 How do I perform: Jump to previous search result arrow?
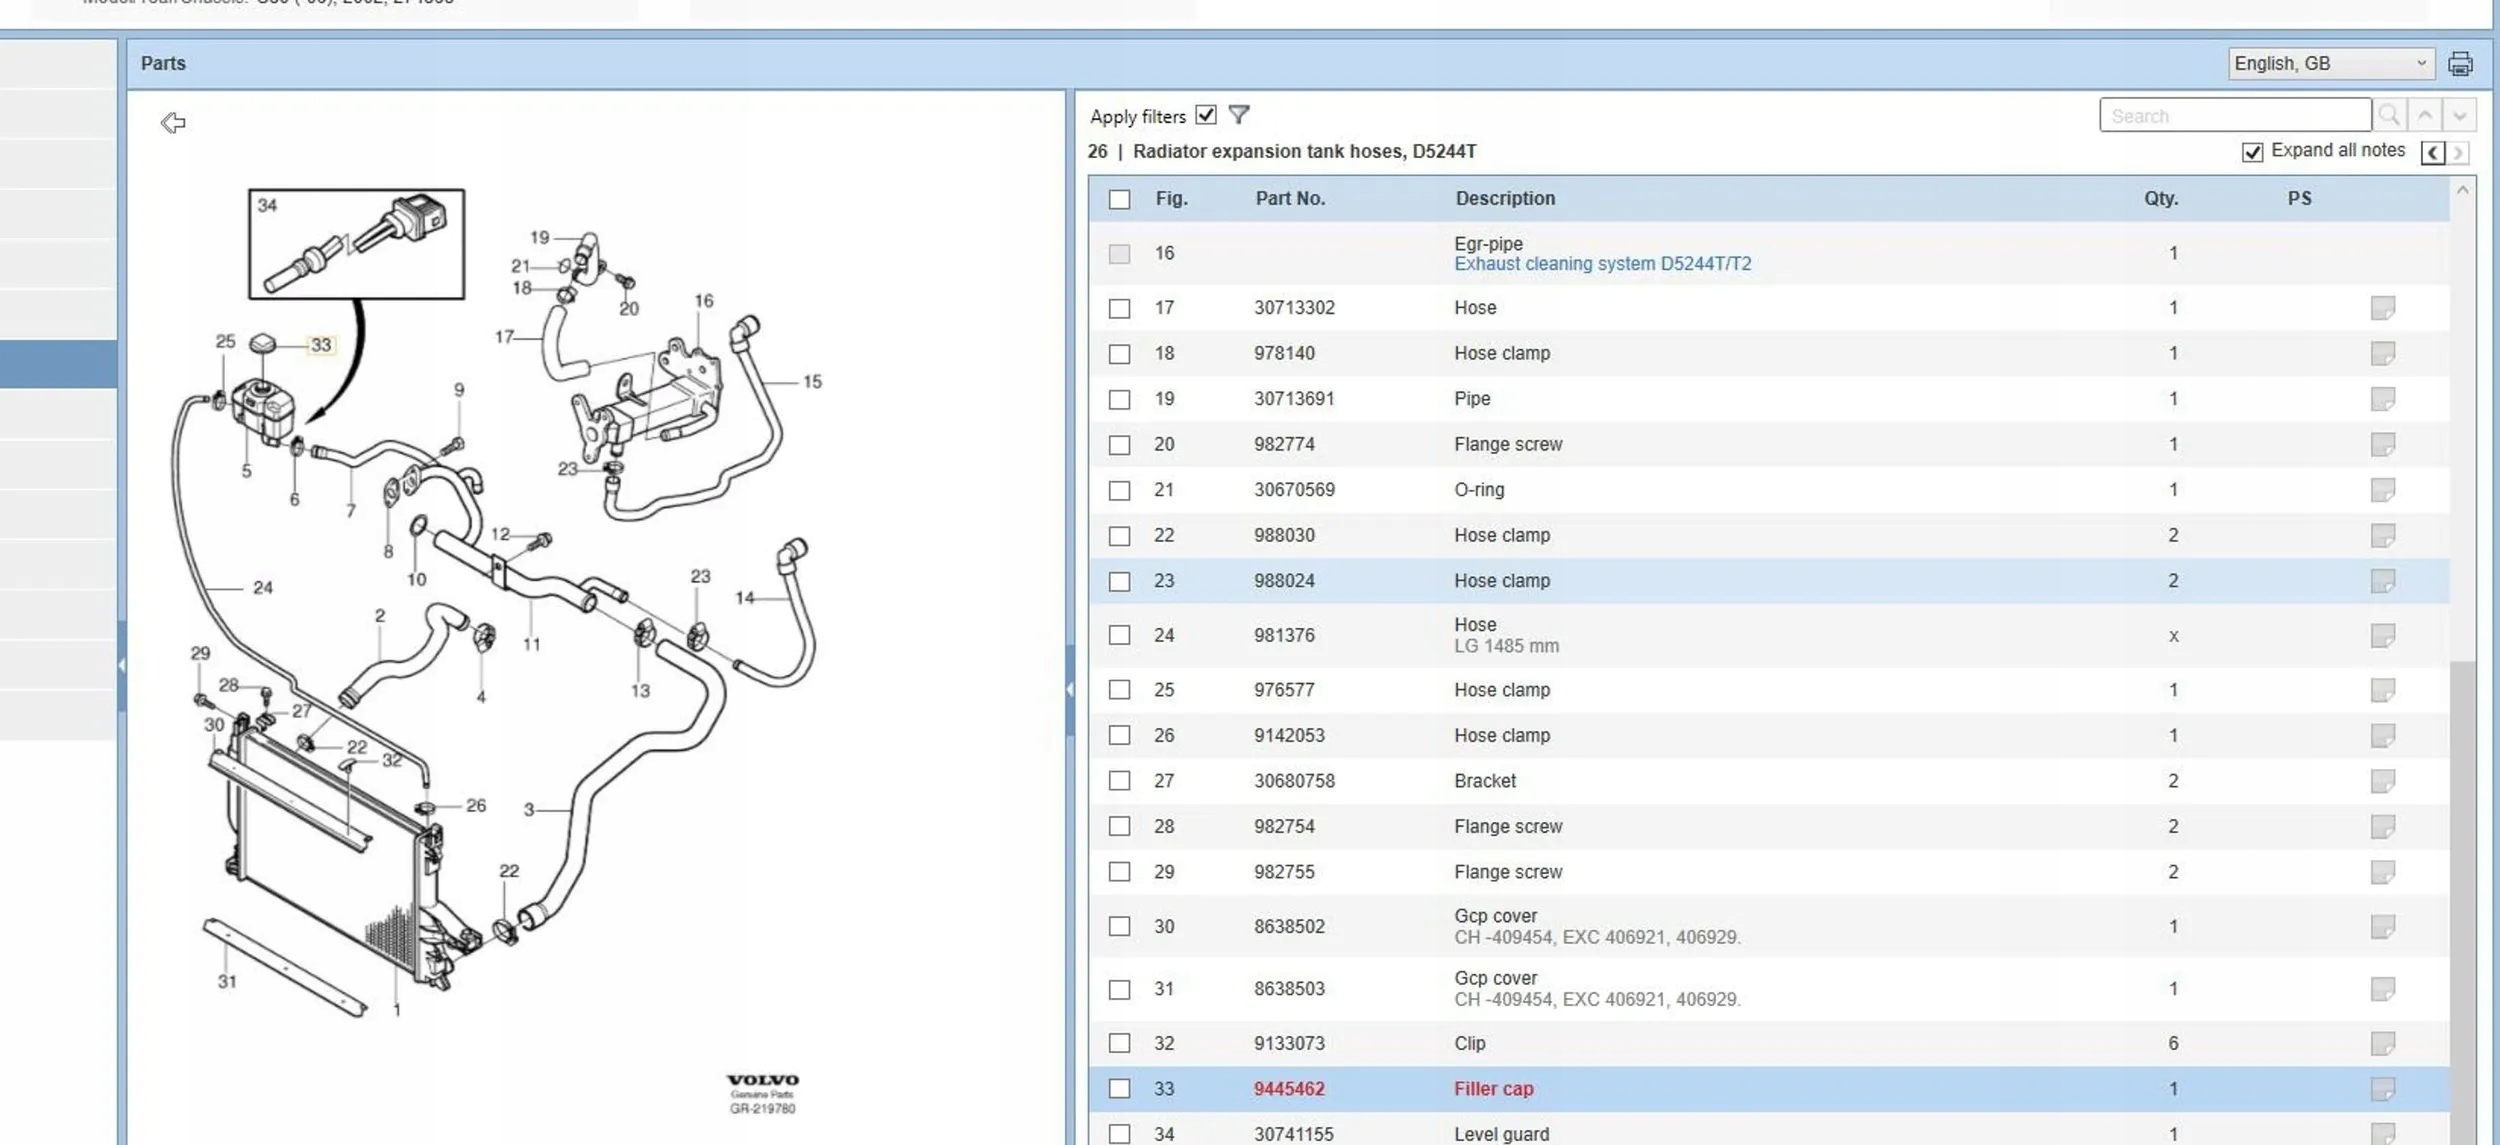coord(2425,116)
